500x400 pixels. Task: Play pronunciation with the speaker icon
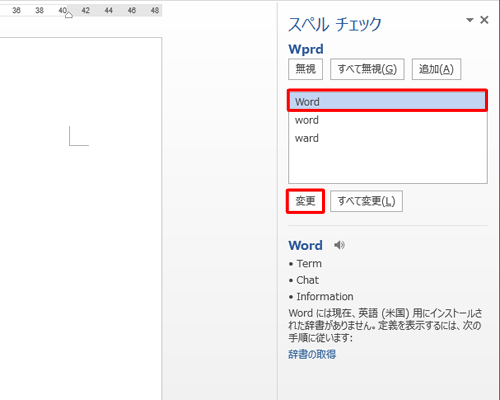tap(339, 245)
